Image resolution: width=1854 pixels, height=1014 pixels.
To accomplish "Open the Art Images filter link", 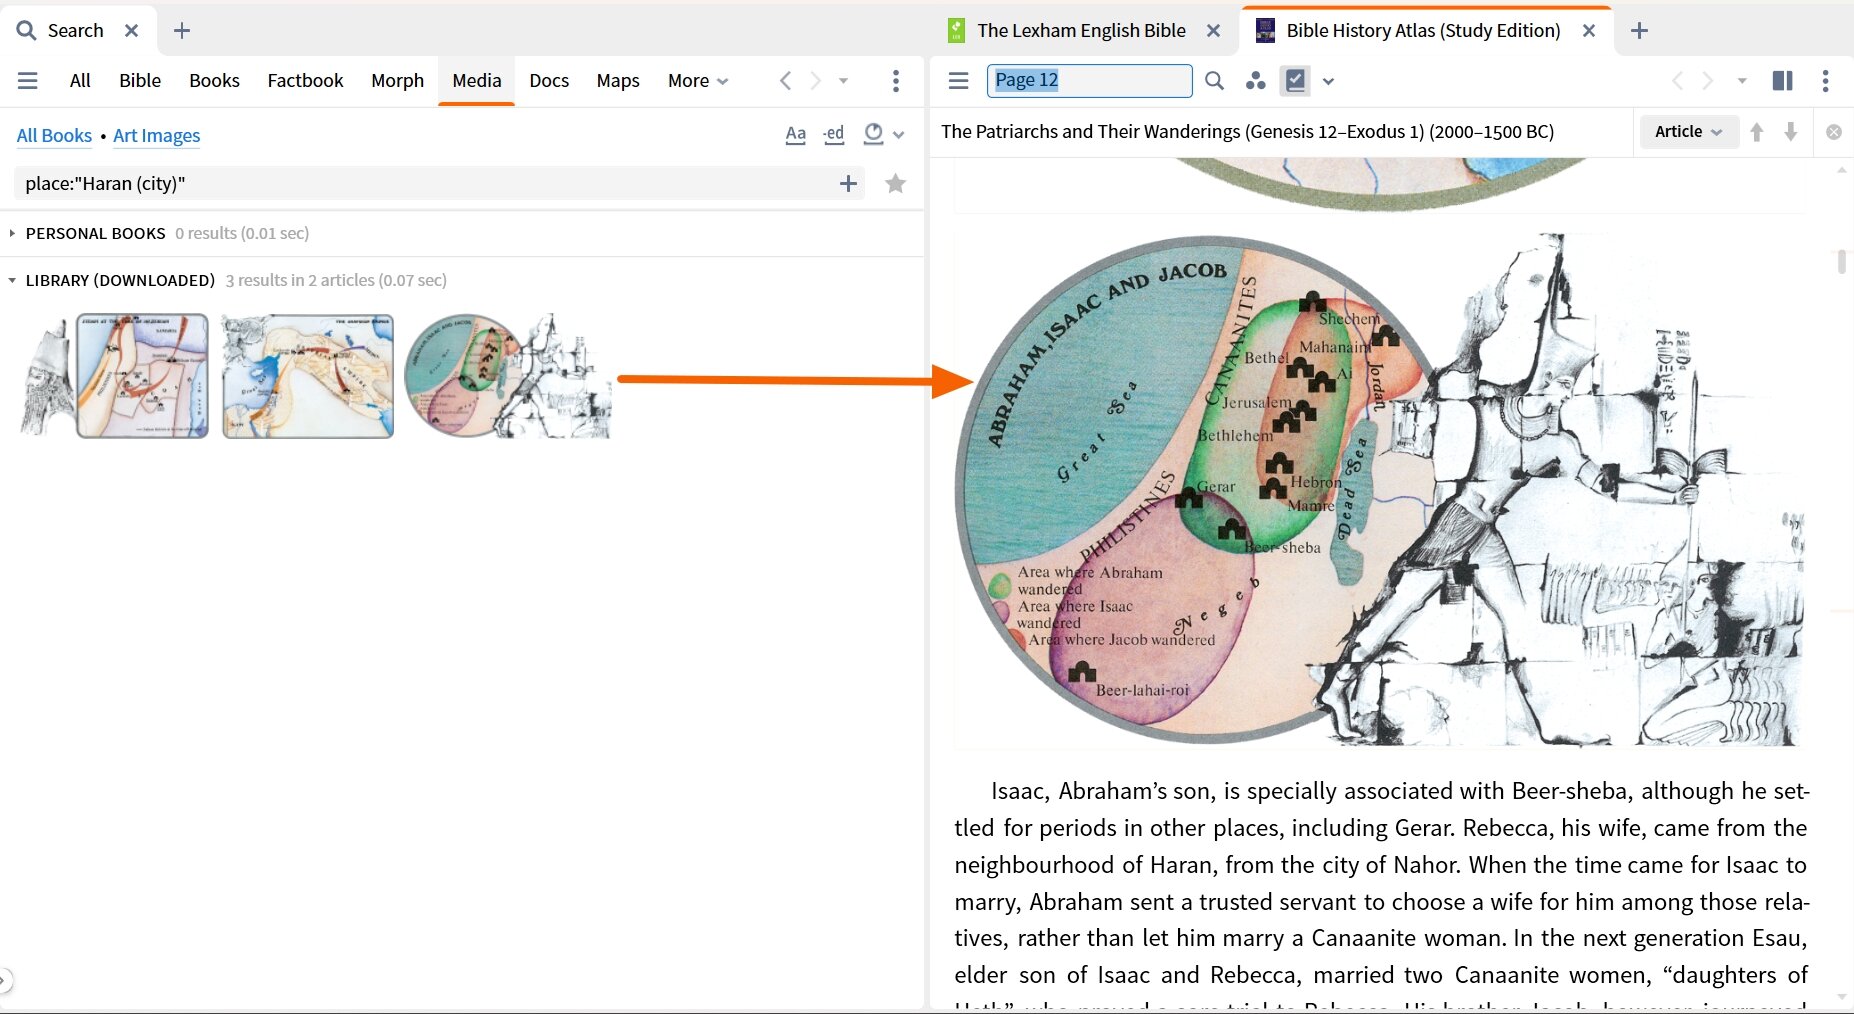I will [x=156, y=135].
